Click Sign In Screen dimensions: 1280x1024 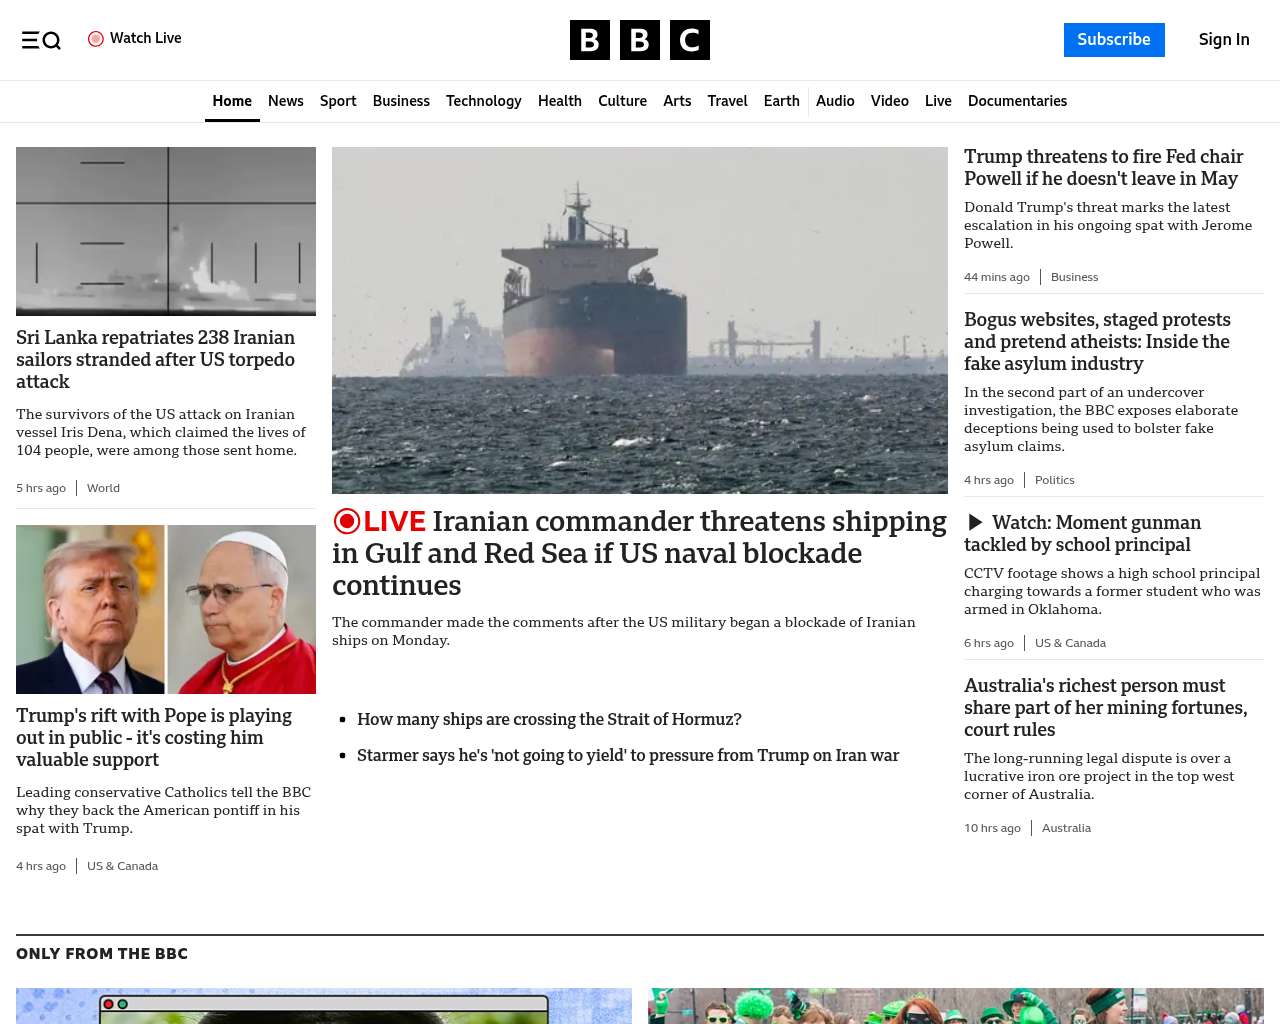1223,40
